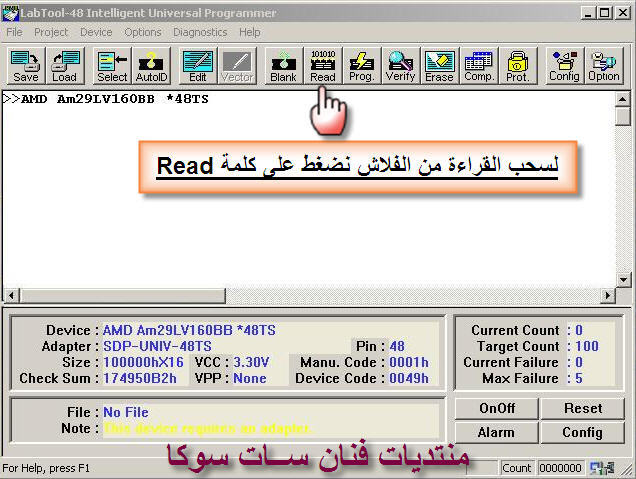Run Blank check on chip
The width and height of the screenshot is (636, 479).
284,66
